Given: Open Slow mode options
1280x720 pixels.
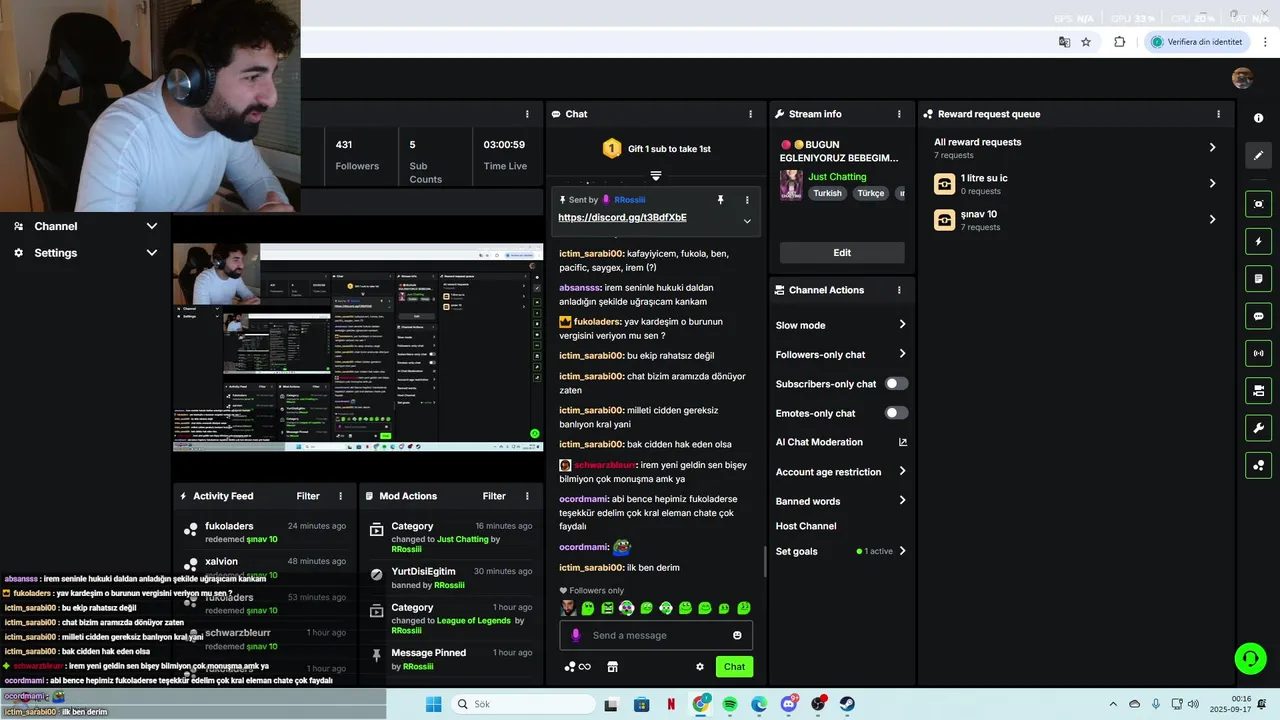Looking at the screenshot, I should [842, 325].
